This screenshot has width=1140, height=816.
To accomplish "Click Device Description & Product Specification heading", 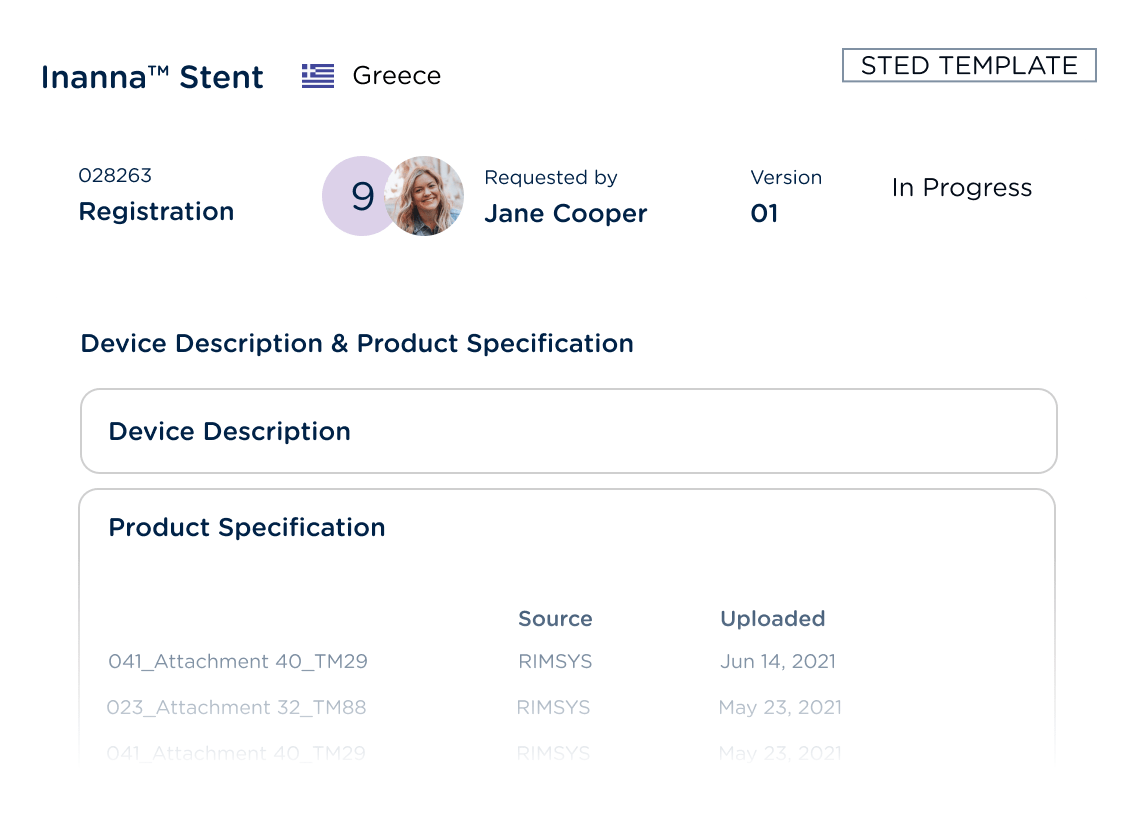I will (357, 343).
